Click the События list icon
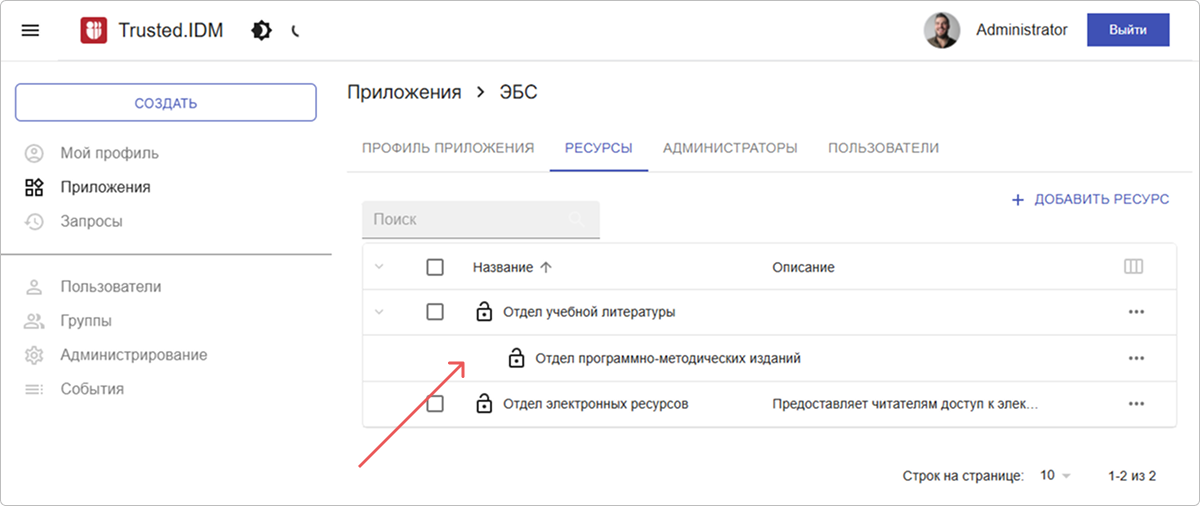Viewport: 1200px width, 506px height. 34,389
